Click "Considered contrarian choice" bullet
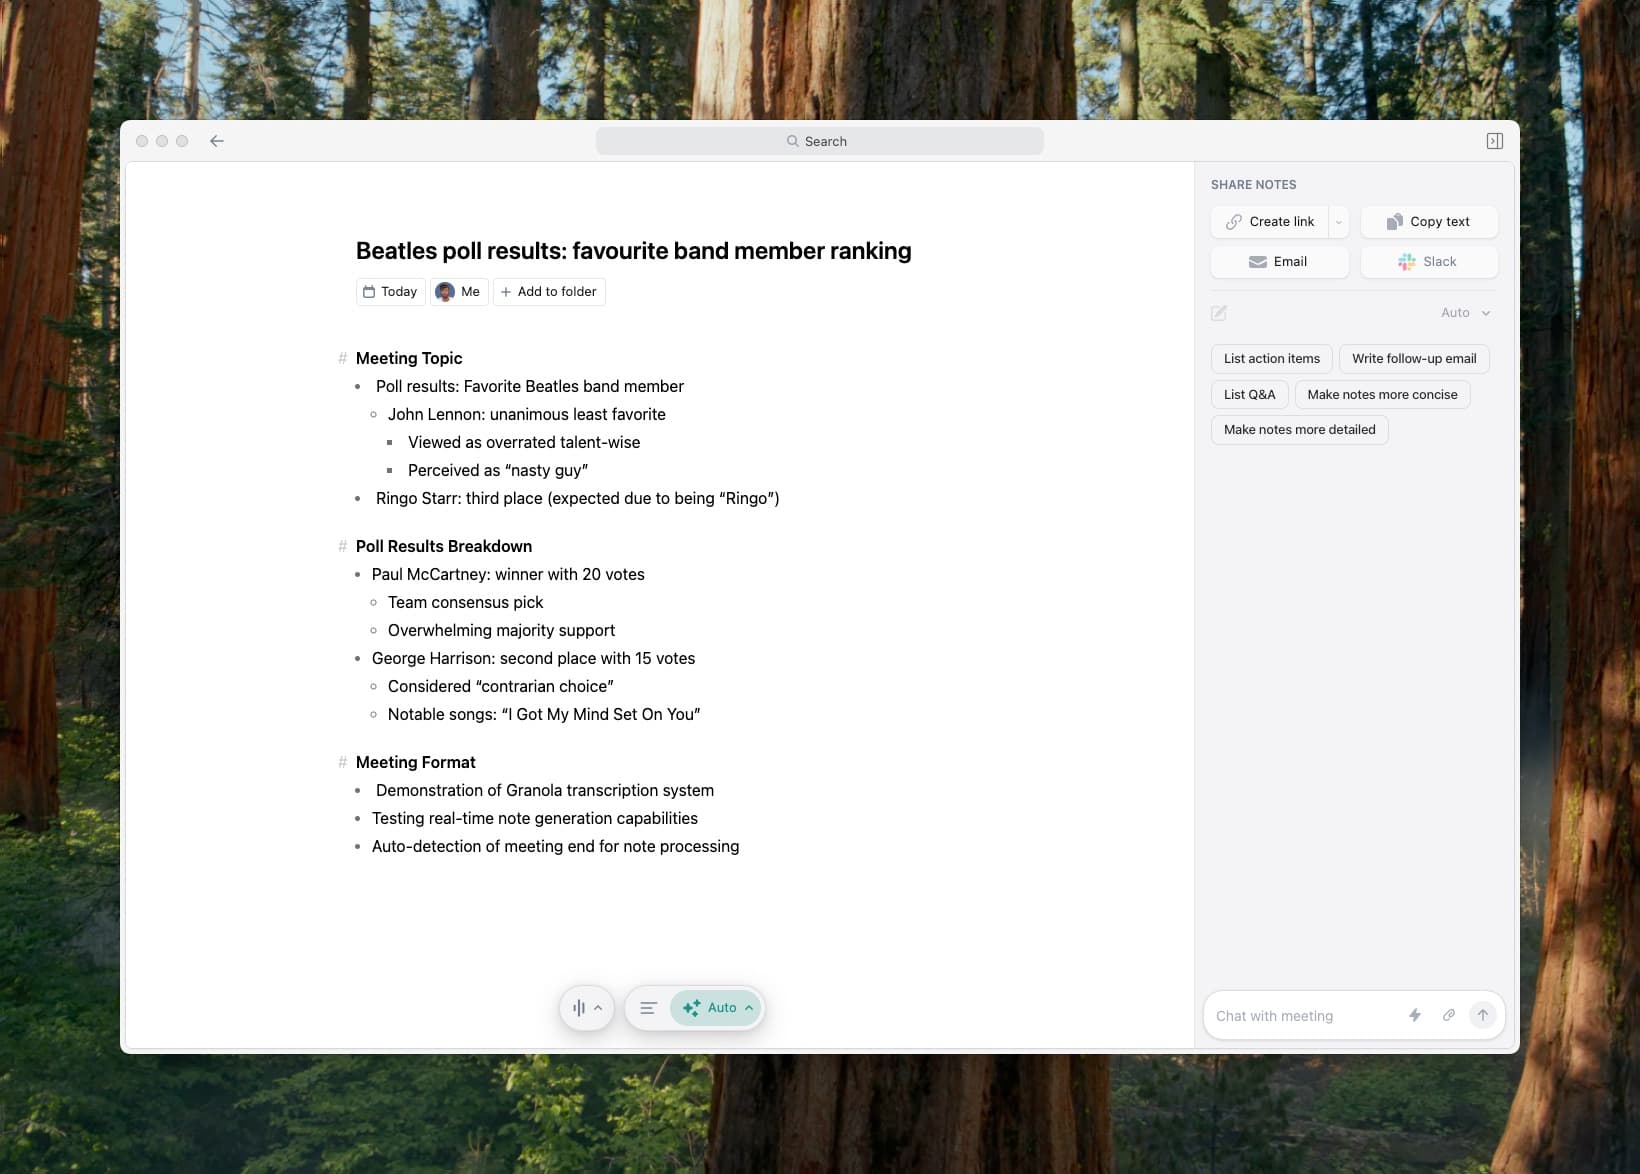The image size is (1640, 1174). click(501, 686)
